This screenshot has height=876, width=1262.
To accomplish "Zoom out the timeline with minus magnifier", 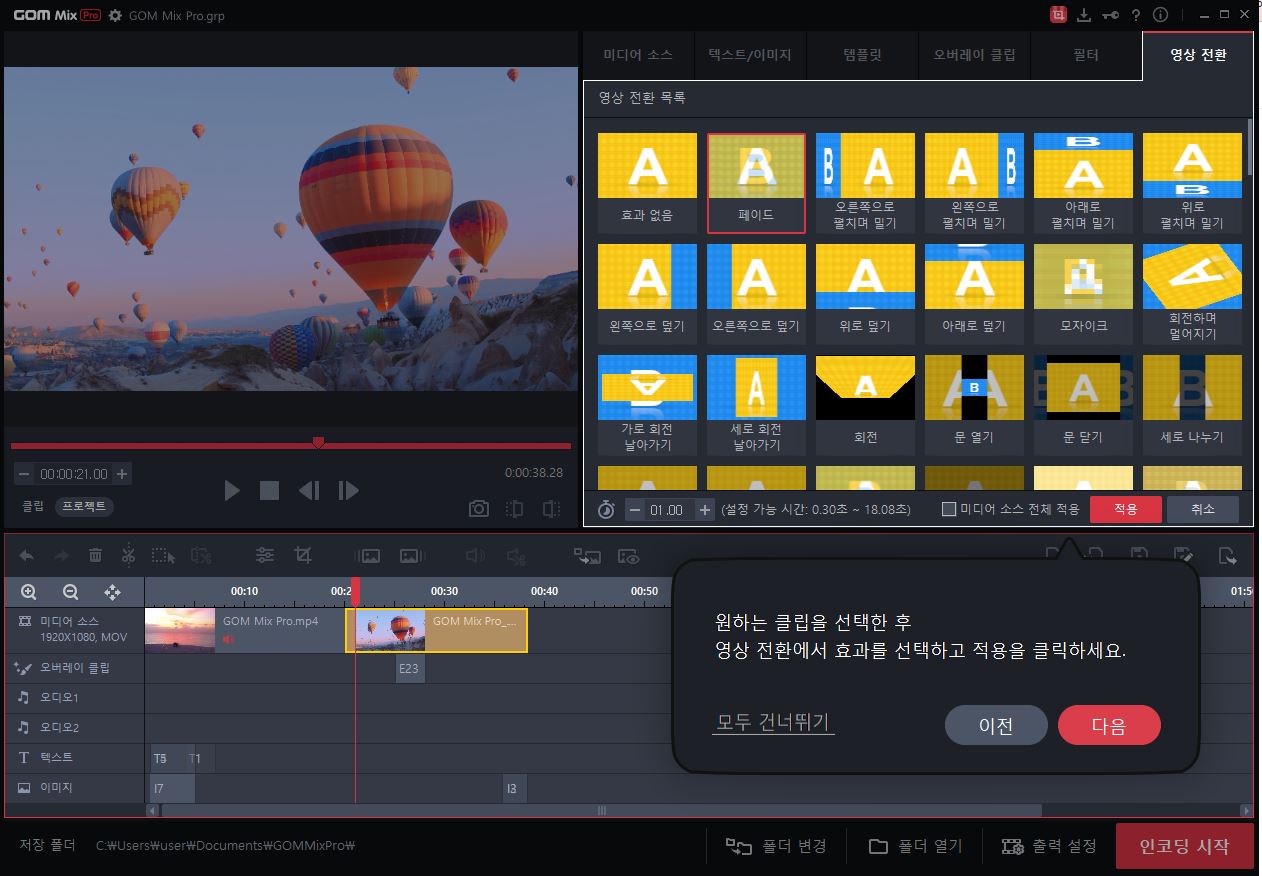I will point(70,592).
